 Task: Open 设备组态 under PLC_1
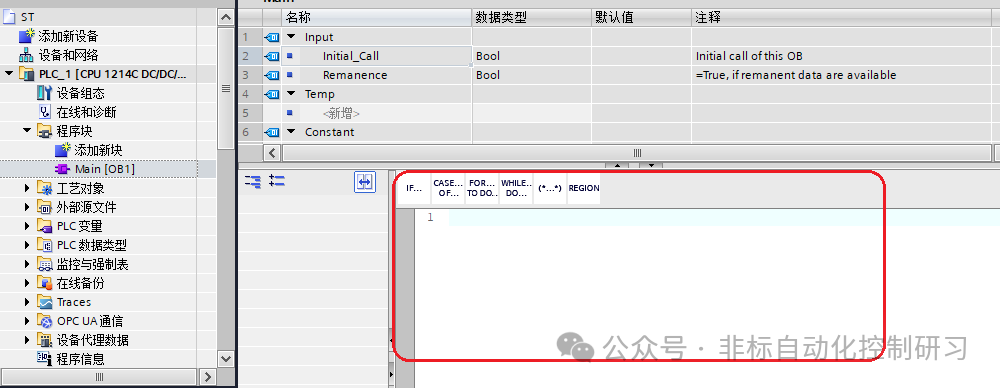(x=80, y=93)
